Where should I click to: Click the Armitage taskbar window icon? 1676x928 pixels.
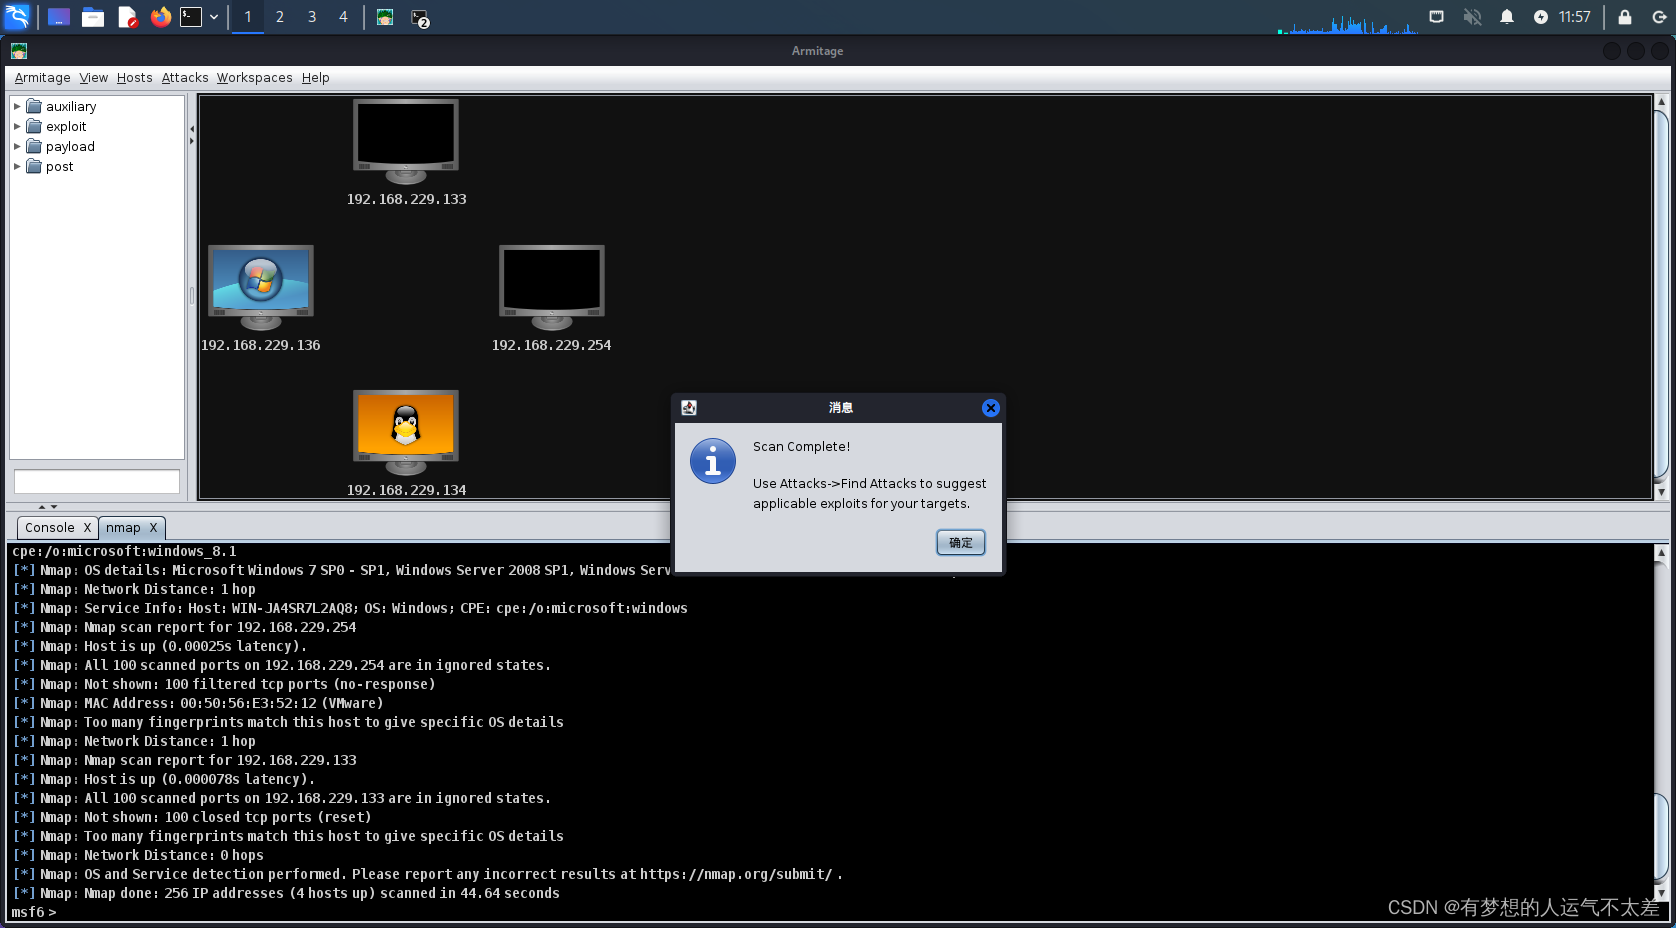pos(385,17)
